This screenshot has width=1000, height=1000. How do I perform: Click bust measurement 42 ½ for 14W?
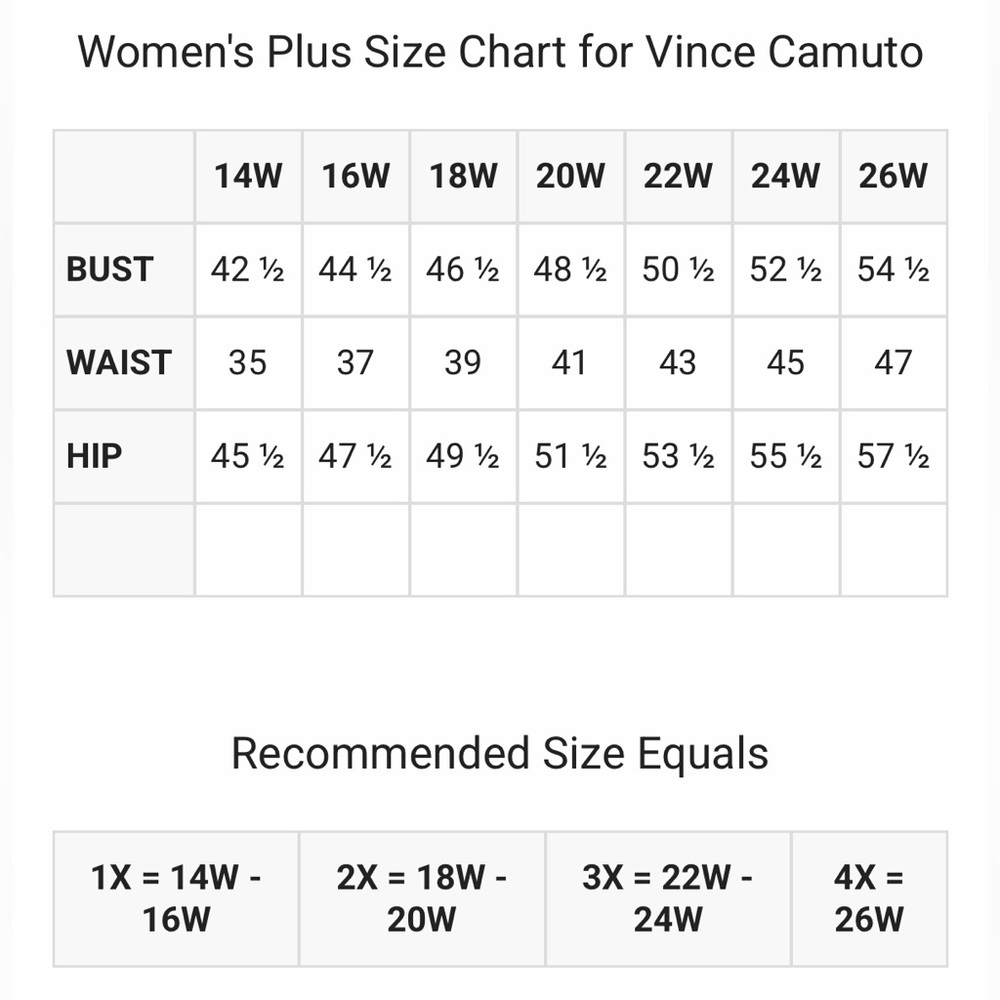coord(247,270)
